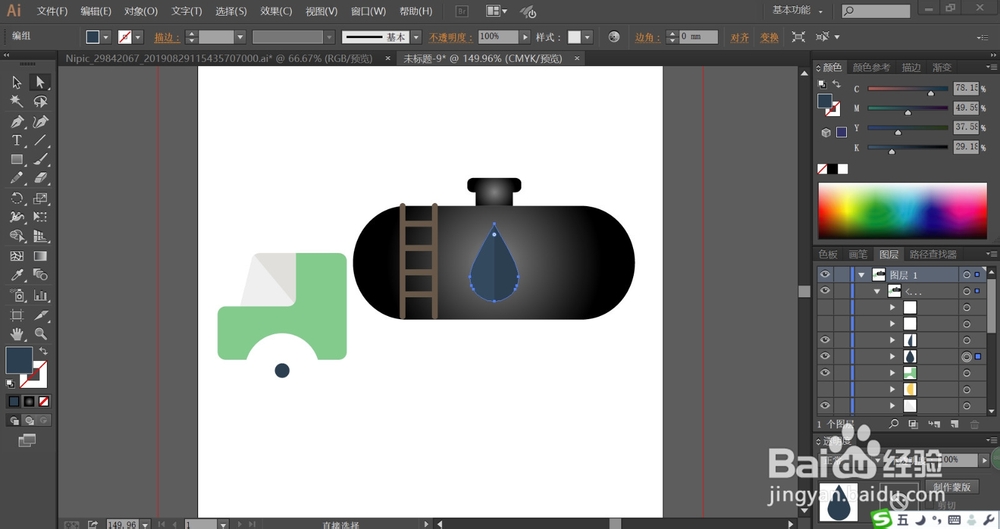This screenshot has width=1000, height=529.
Task: Hide the green truck cab sublayer
Action: [x=825, y=373]
